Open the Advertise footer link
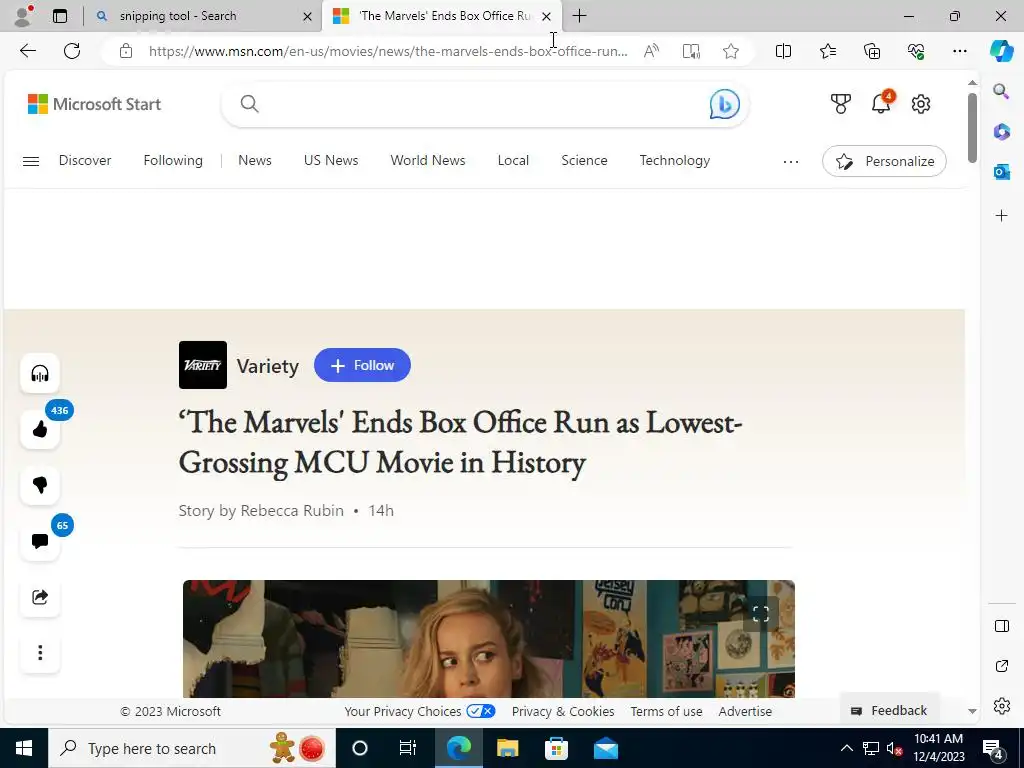This screenshot has width=1024, height=768. 745,711
